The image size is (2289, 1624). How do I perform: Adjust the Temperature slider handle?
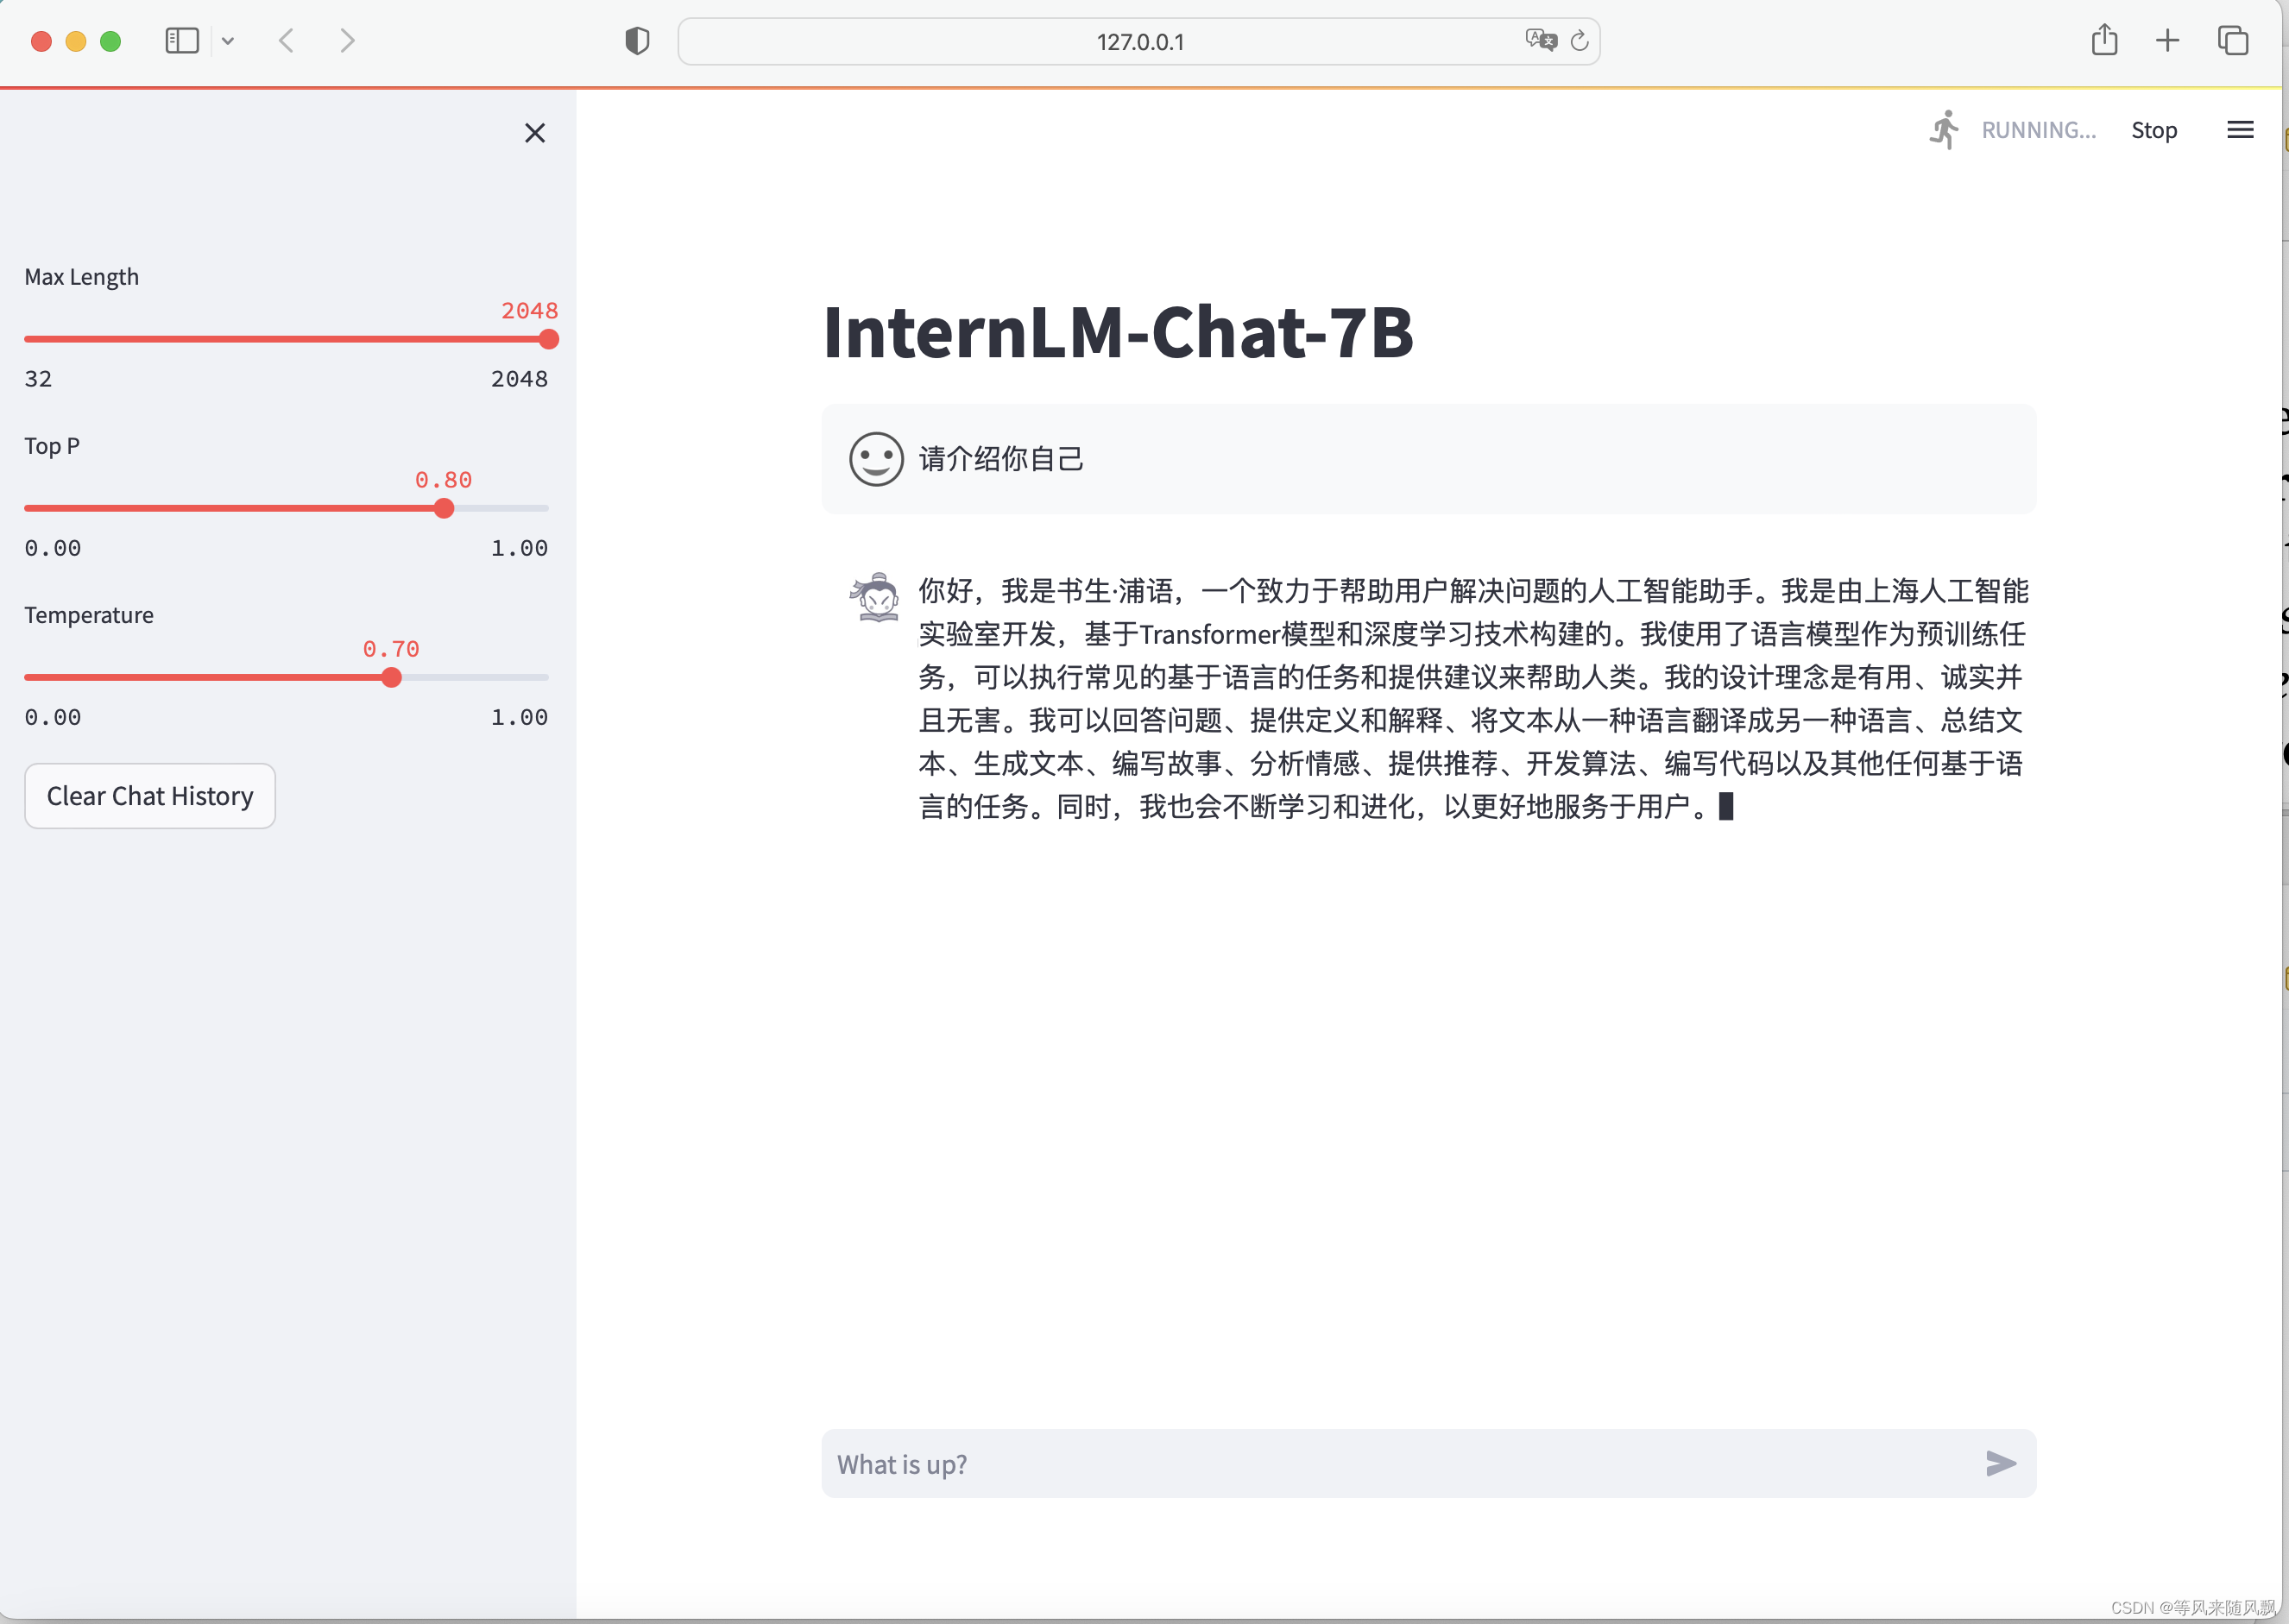pos(391,678)
